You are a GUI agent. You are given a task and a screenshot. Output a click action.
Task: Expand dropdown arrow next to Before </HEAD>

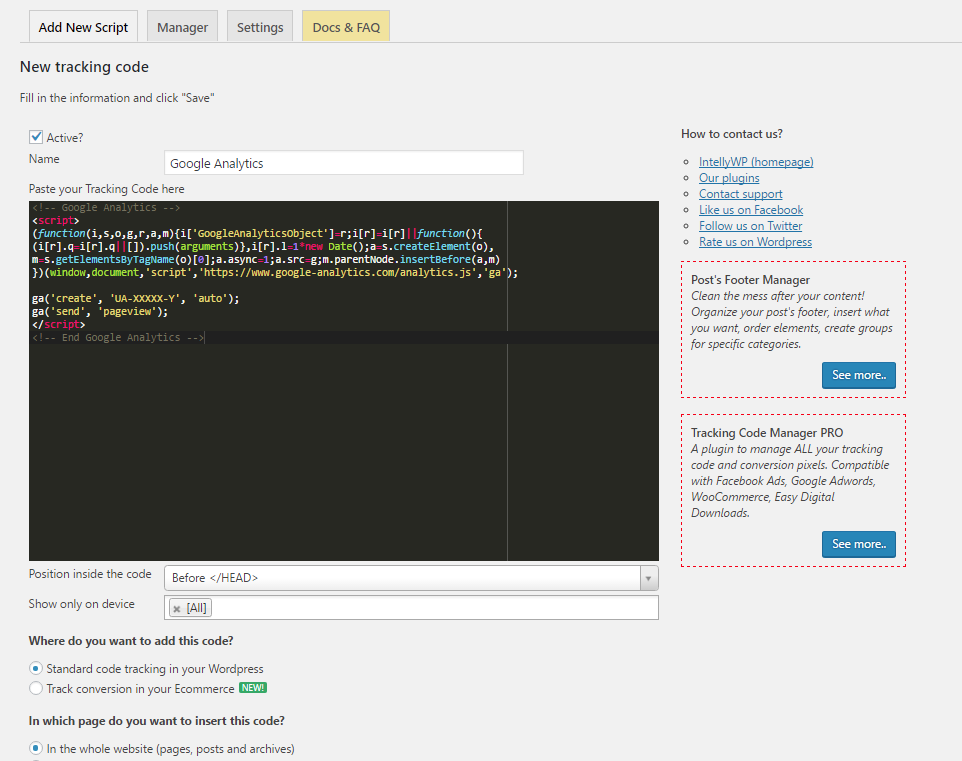pos(649,578)
